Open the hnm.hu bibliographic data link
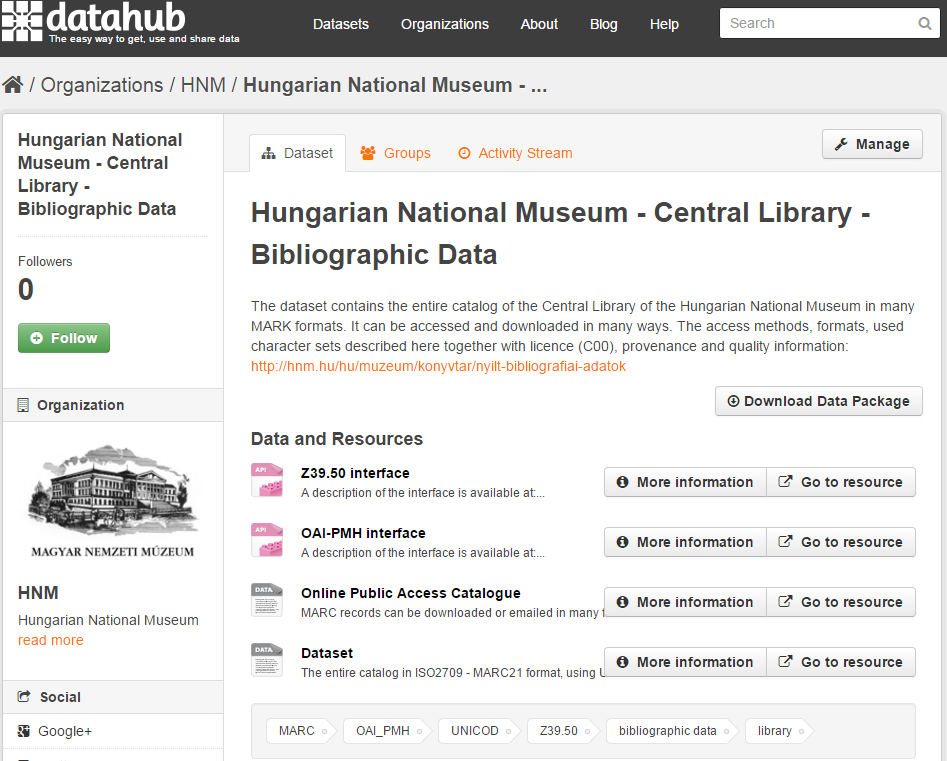 pyautogui.click(x=438, y=366)
